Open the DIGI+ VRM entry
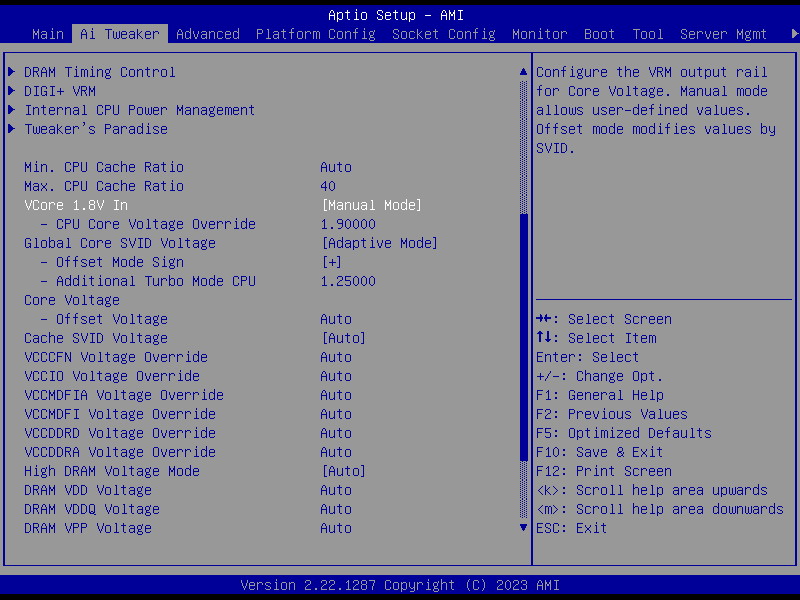This screenshot has width=800, height=600. [x=60, y=91]
